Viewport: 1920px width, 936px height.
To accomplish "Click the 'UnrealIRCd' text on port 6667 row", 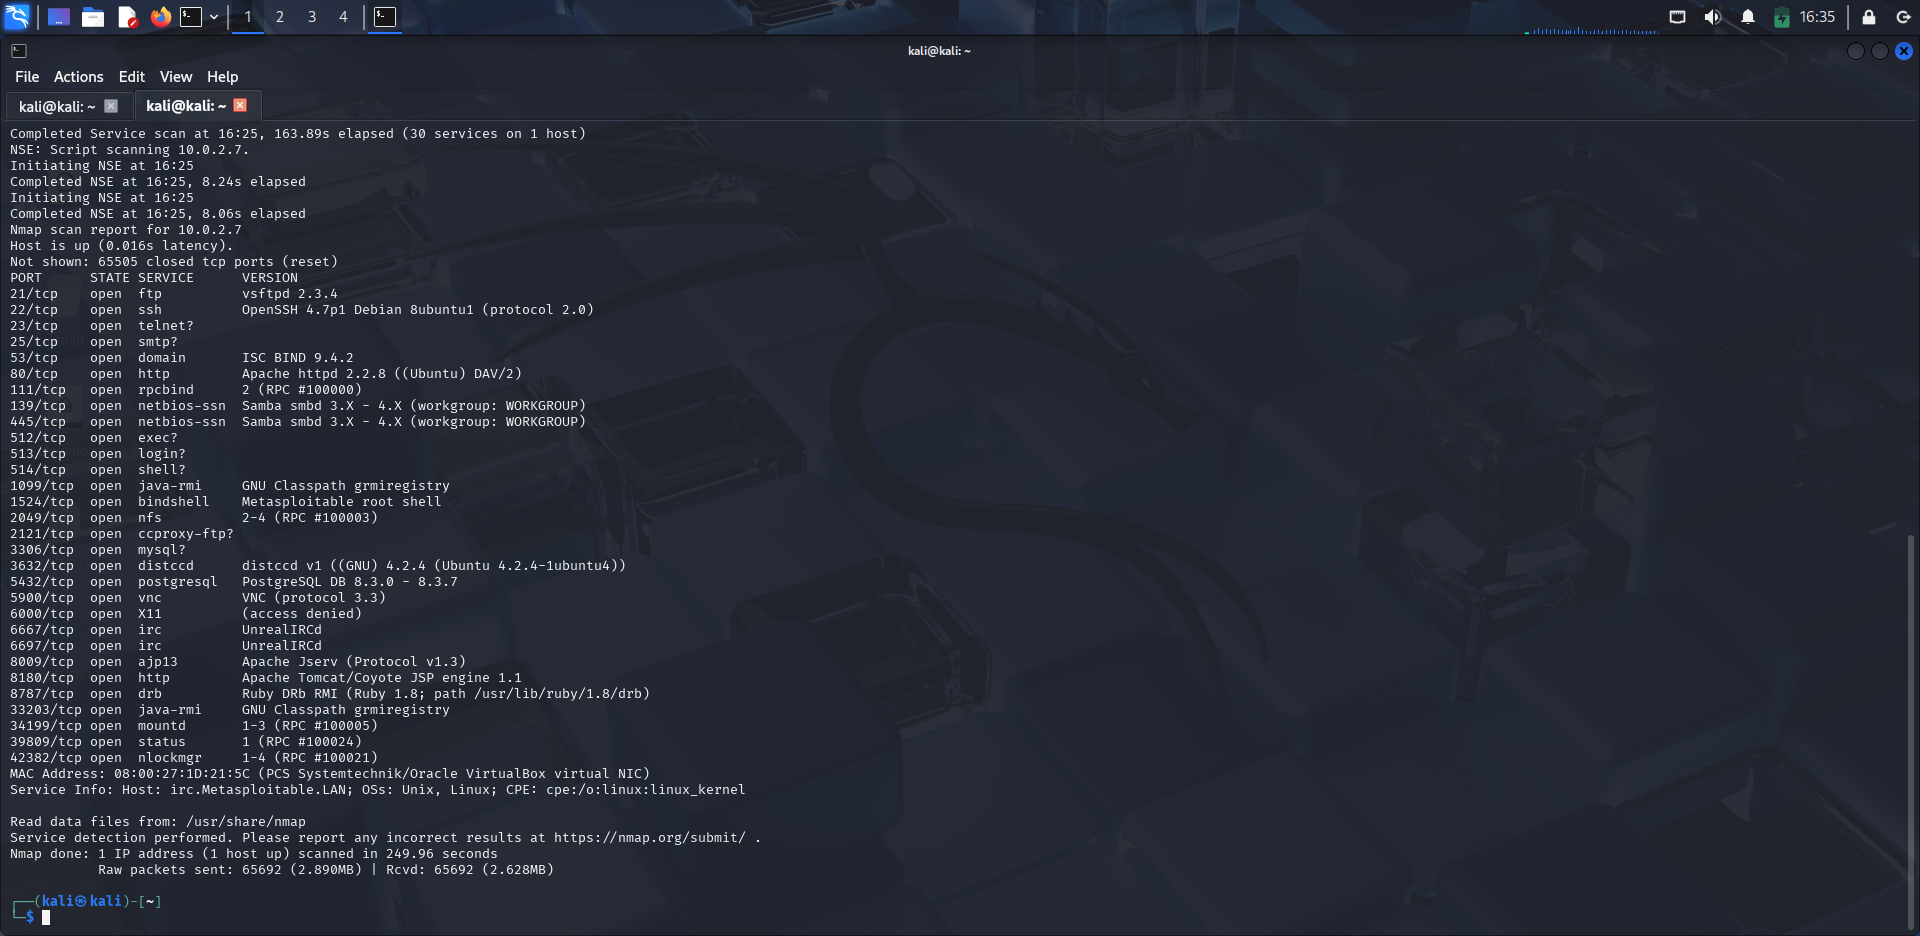I will click(282, 630).
